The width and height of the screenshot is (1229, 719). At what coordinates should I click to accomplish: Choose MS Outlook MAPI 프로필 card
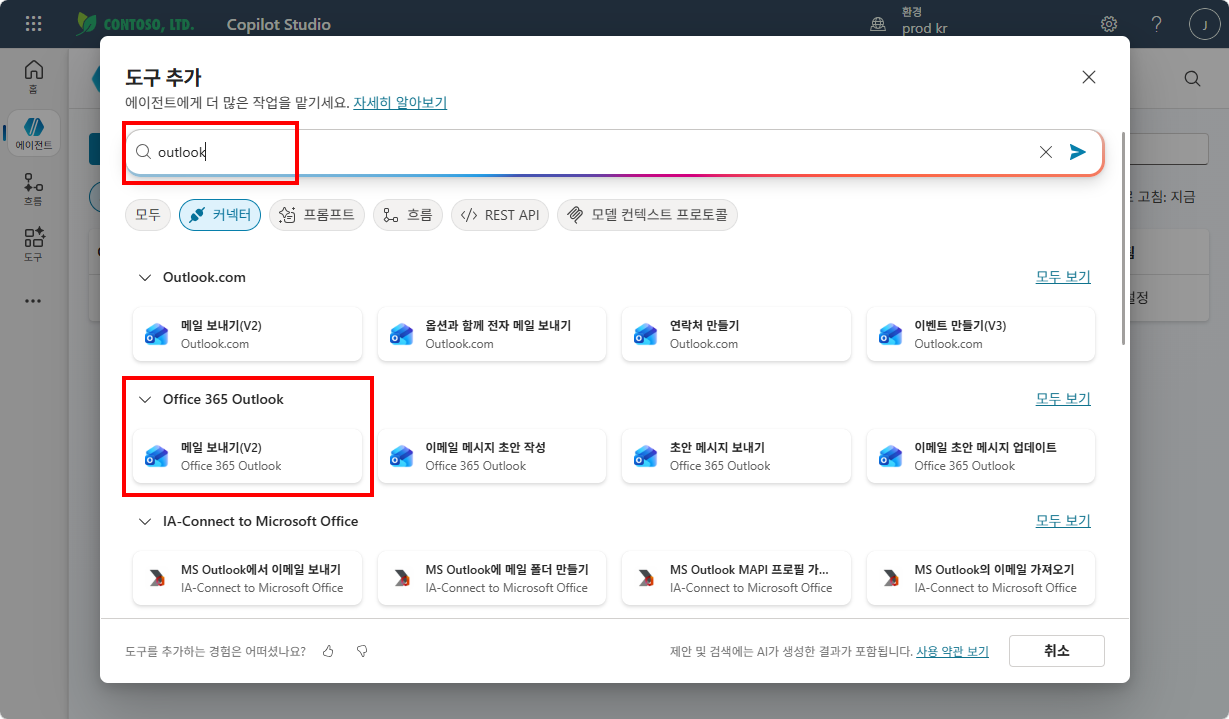(736, 578)
